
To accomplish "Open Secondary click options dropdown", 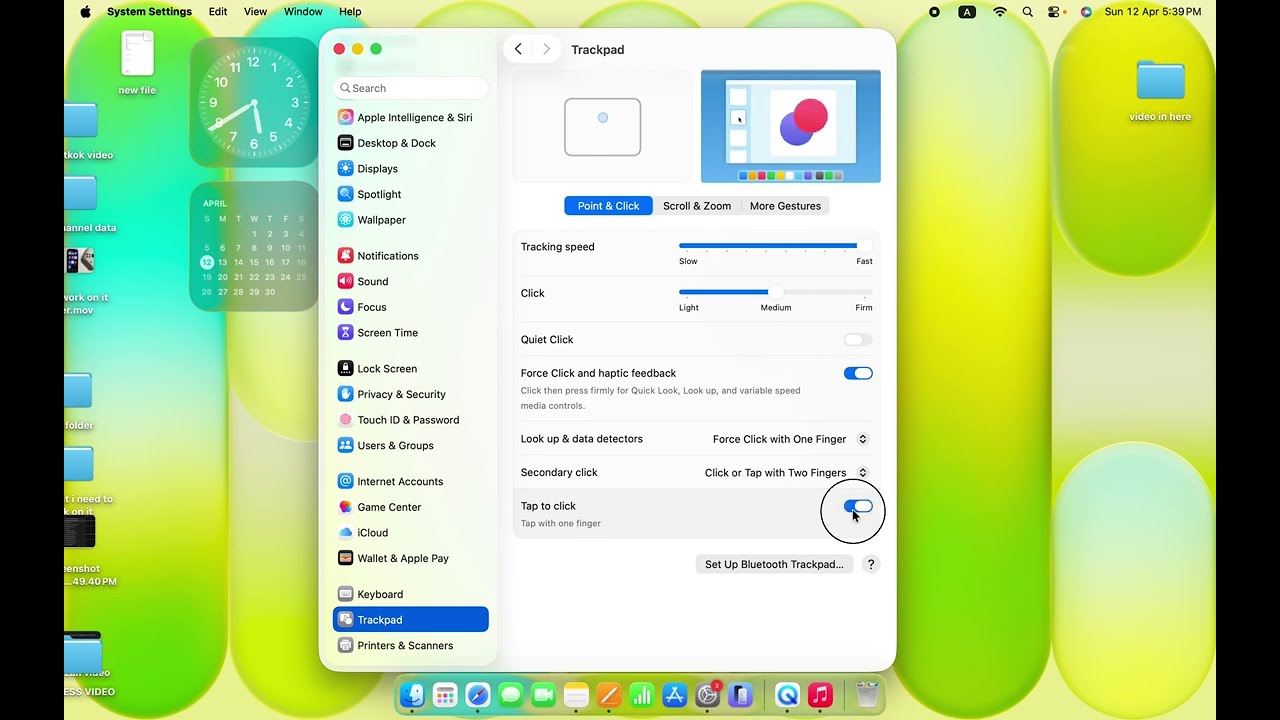I will point(786,473).
